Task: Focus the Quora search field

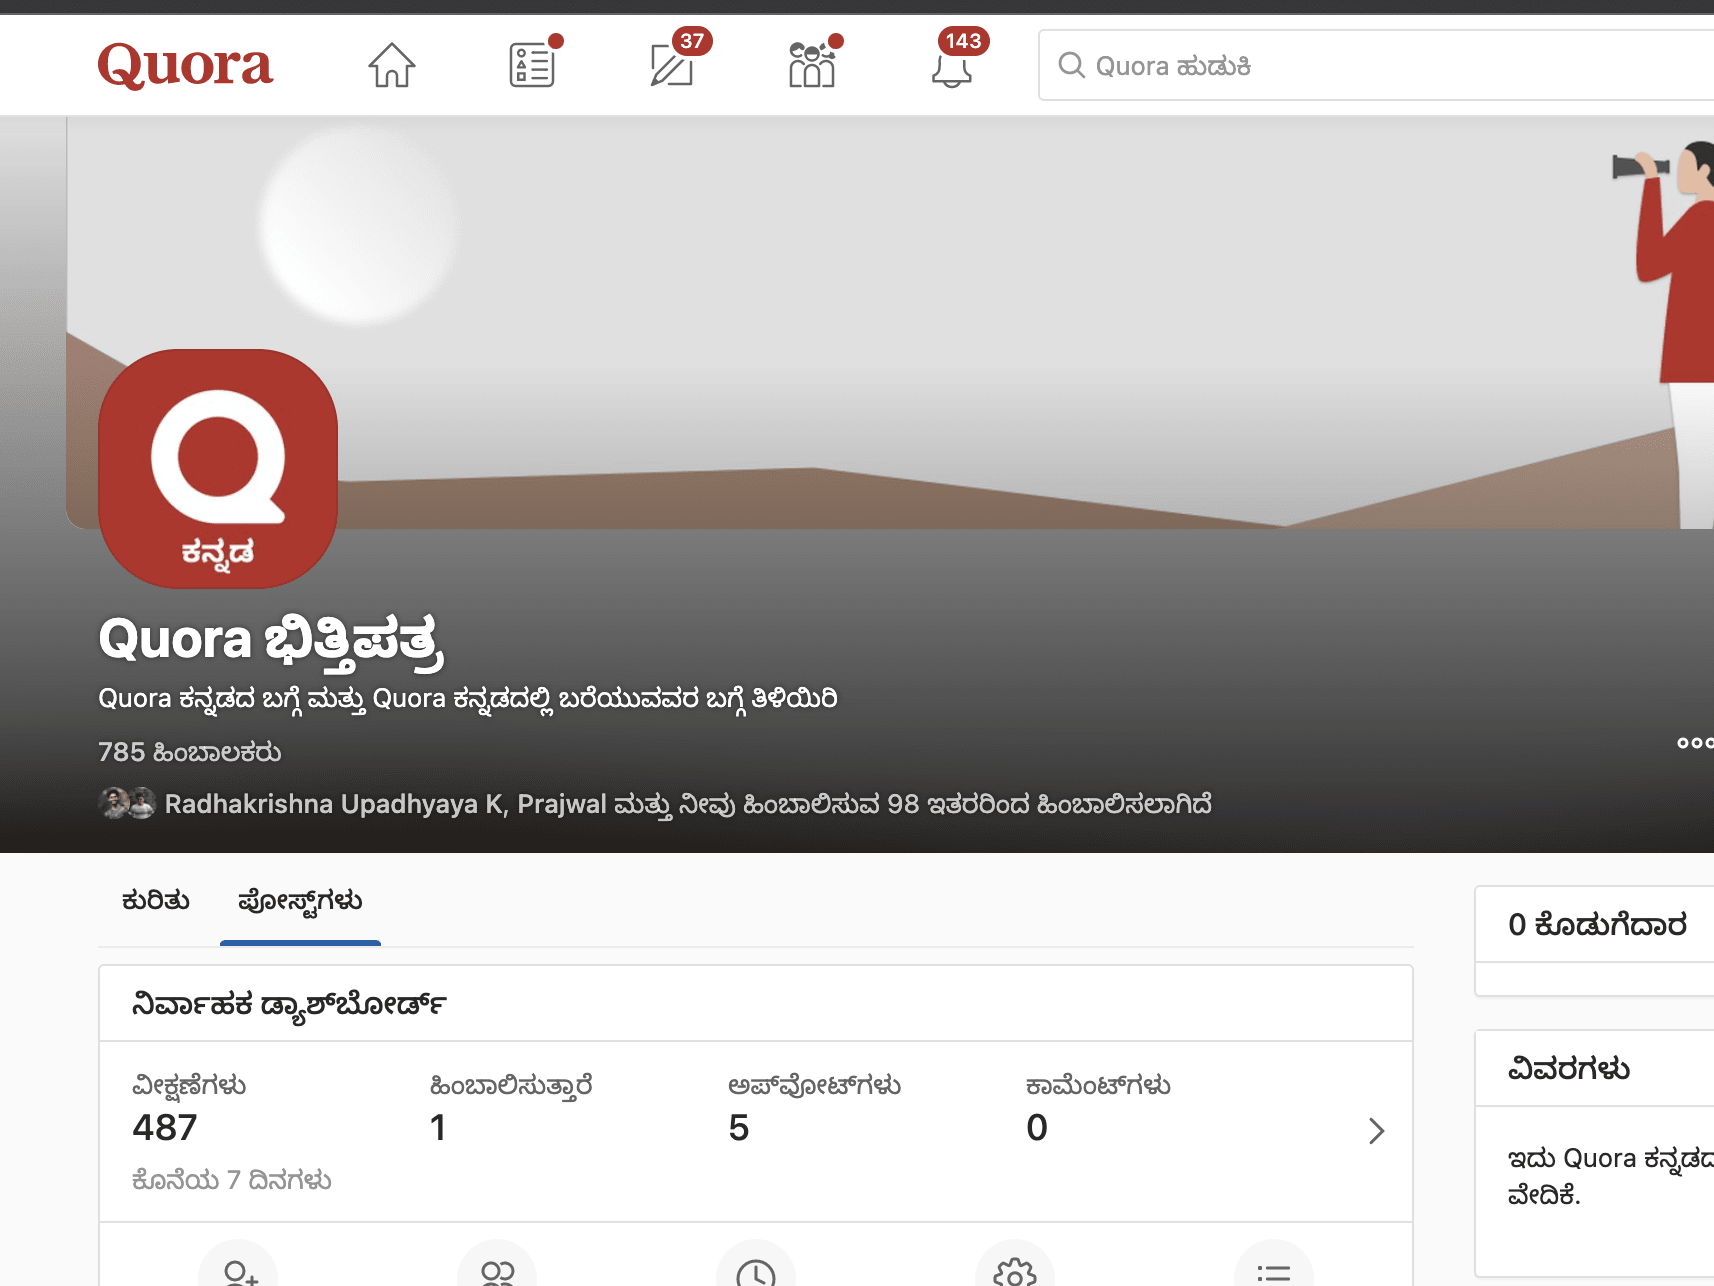Action: [x=1376, y=66]
